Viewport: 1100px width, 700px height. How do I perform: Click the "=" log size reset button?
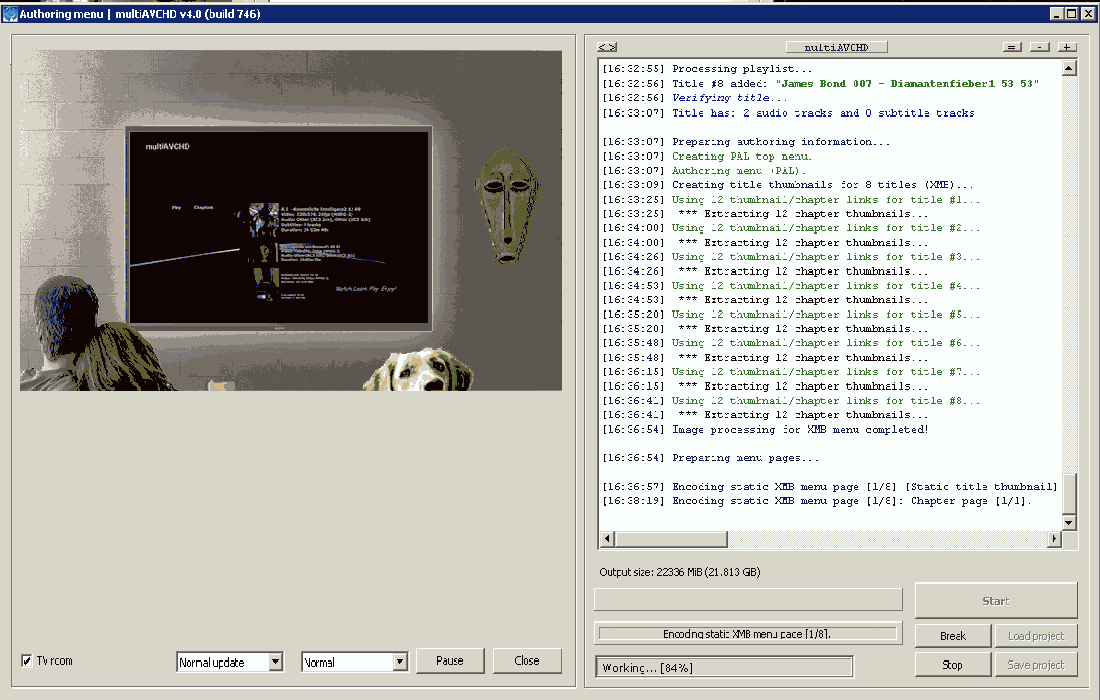[1013, 47]
